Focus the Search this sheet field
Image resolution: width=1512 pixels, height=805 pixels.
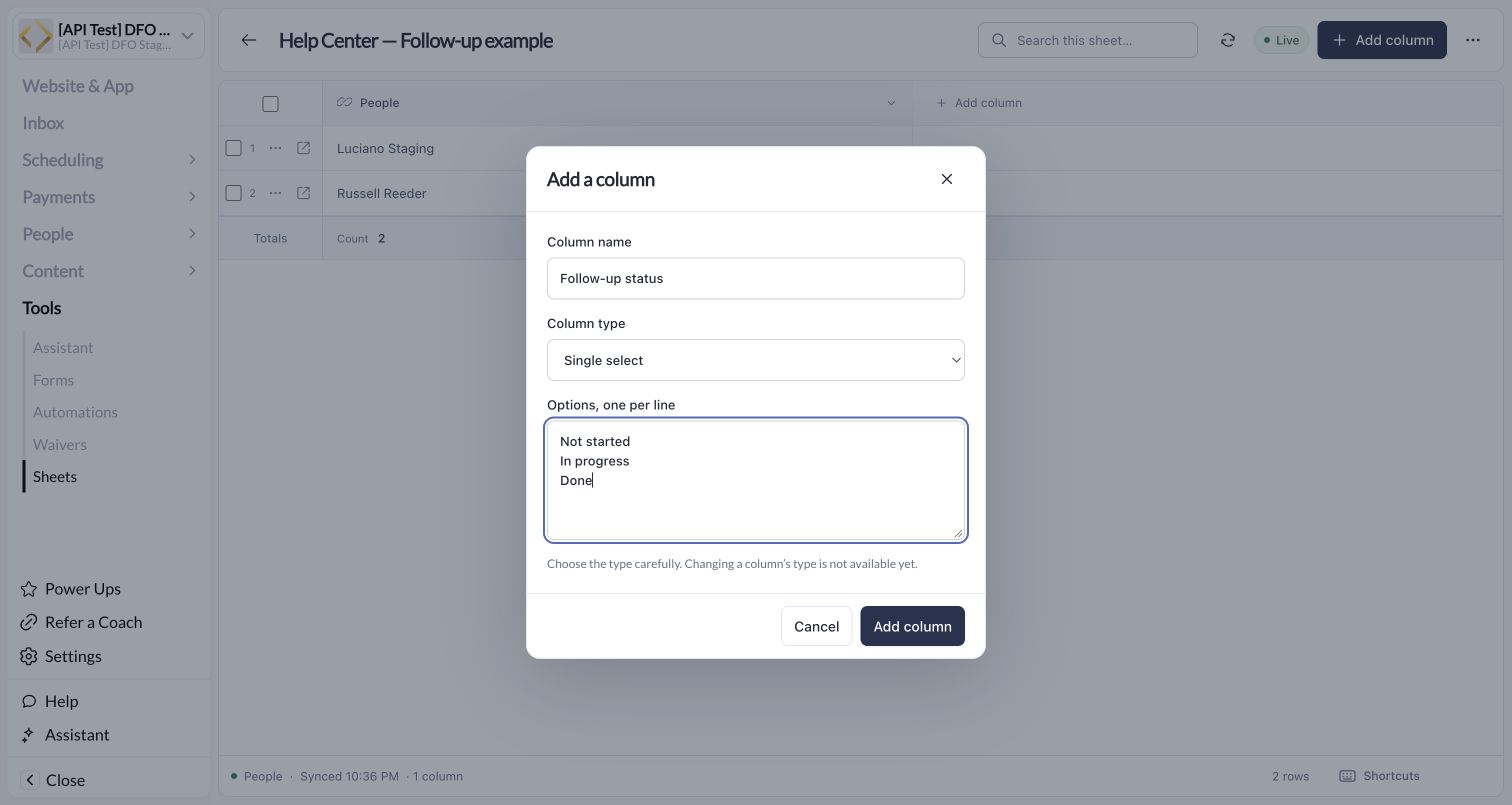coord(1088,40)
